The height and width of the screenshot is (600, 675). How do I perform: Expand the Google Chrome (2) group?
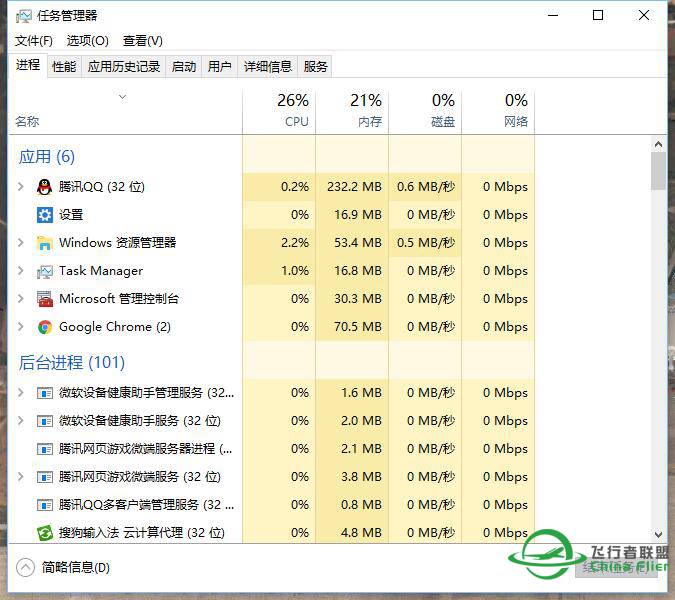(x=20, y=327)
